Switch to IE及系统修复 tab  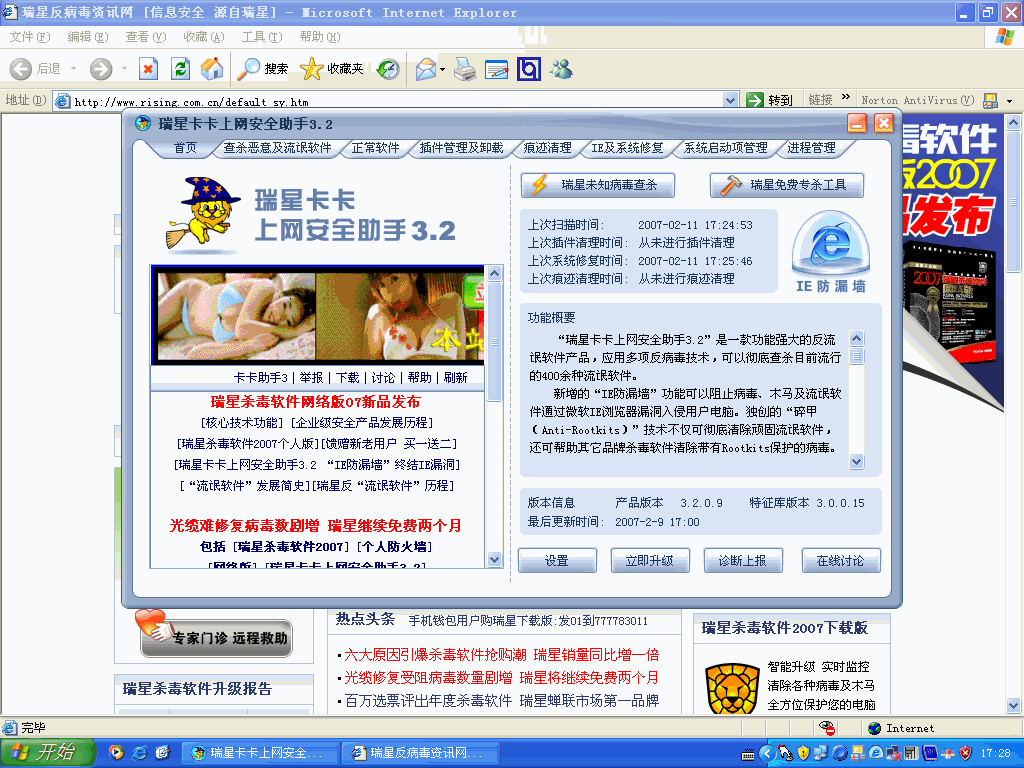[627, 148]
